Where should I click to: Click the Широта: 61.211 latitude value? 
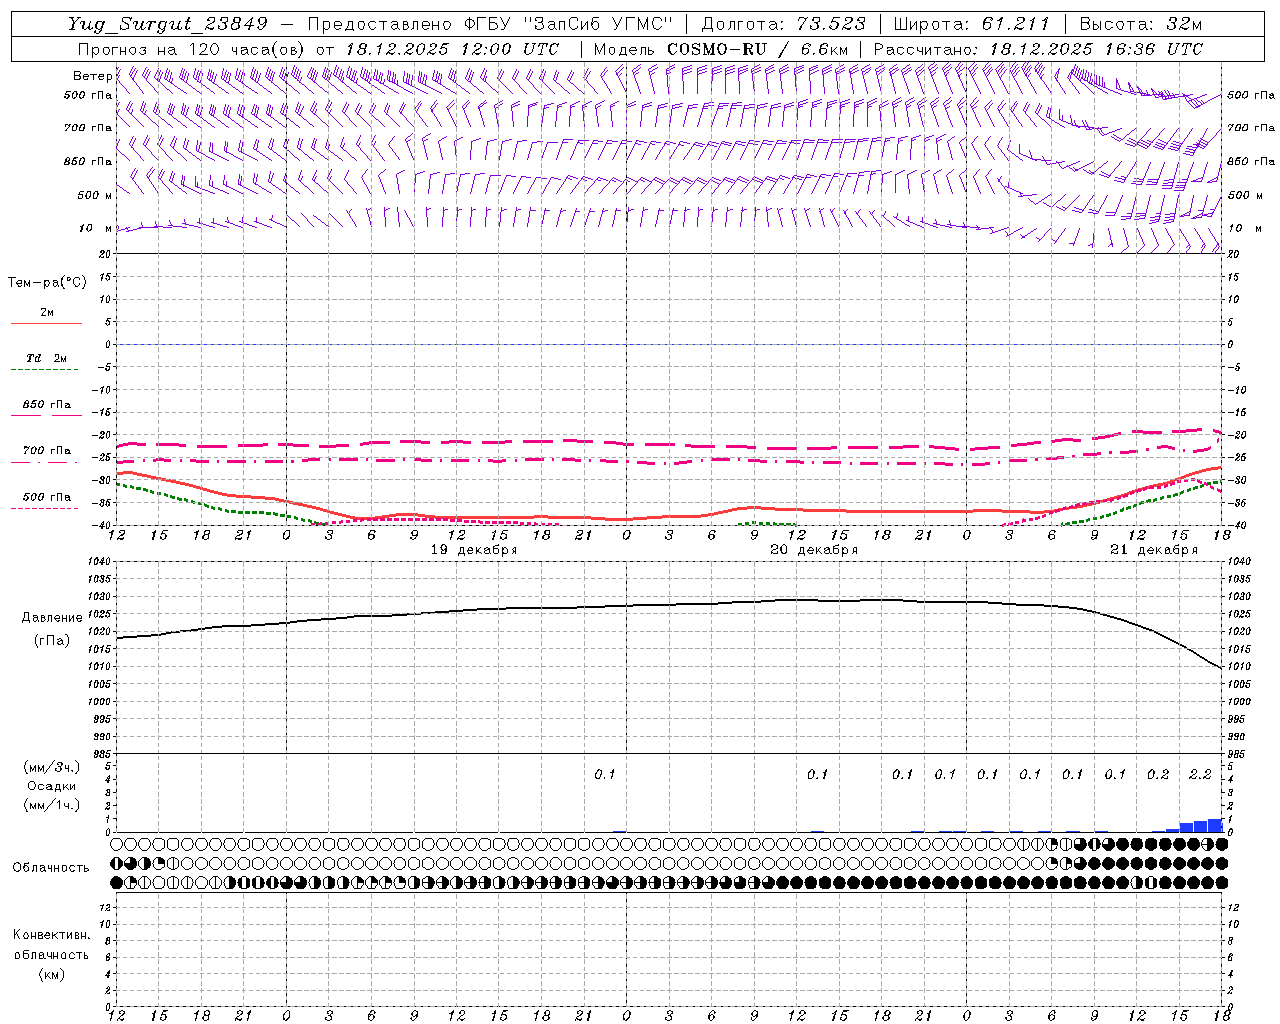pyautogui.click(x=971, y=24)
